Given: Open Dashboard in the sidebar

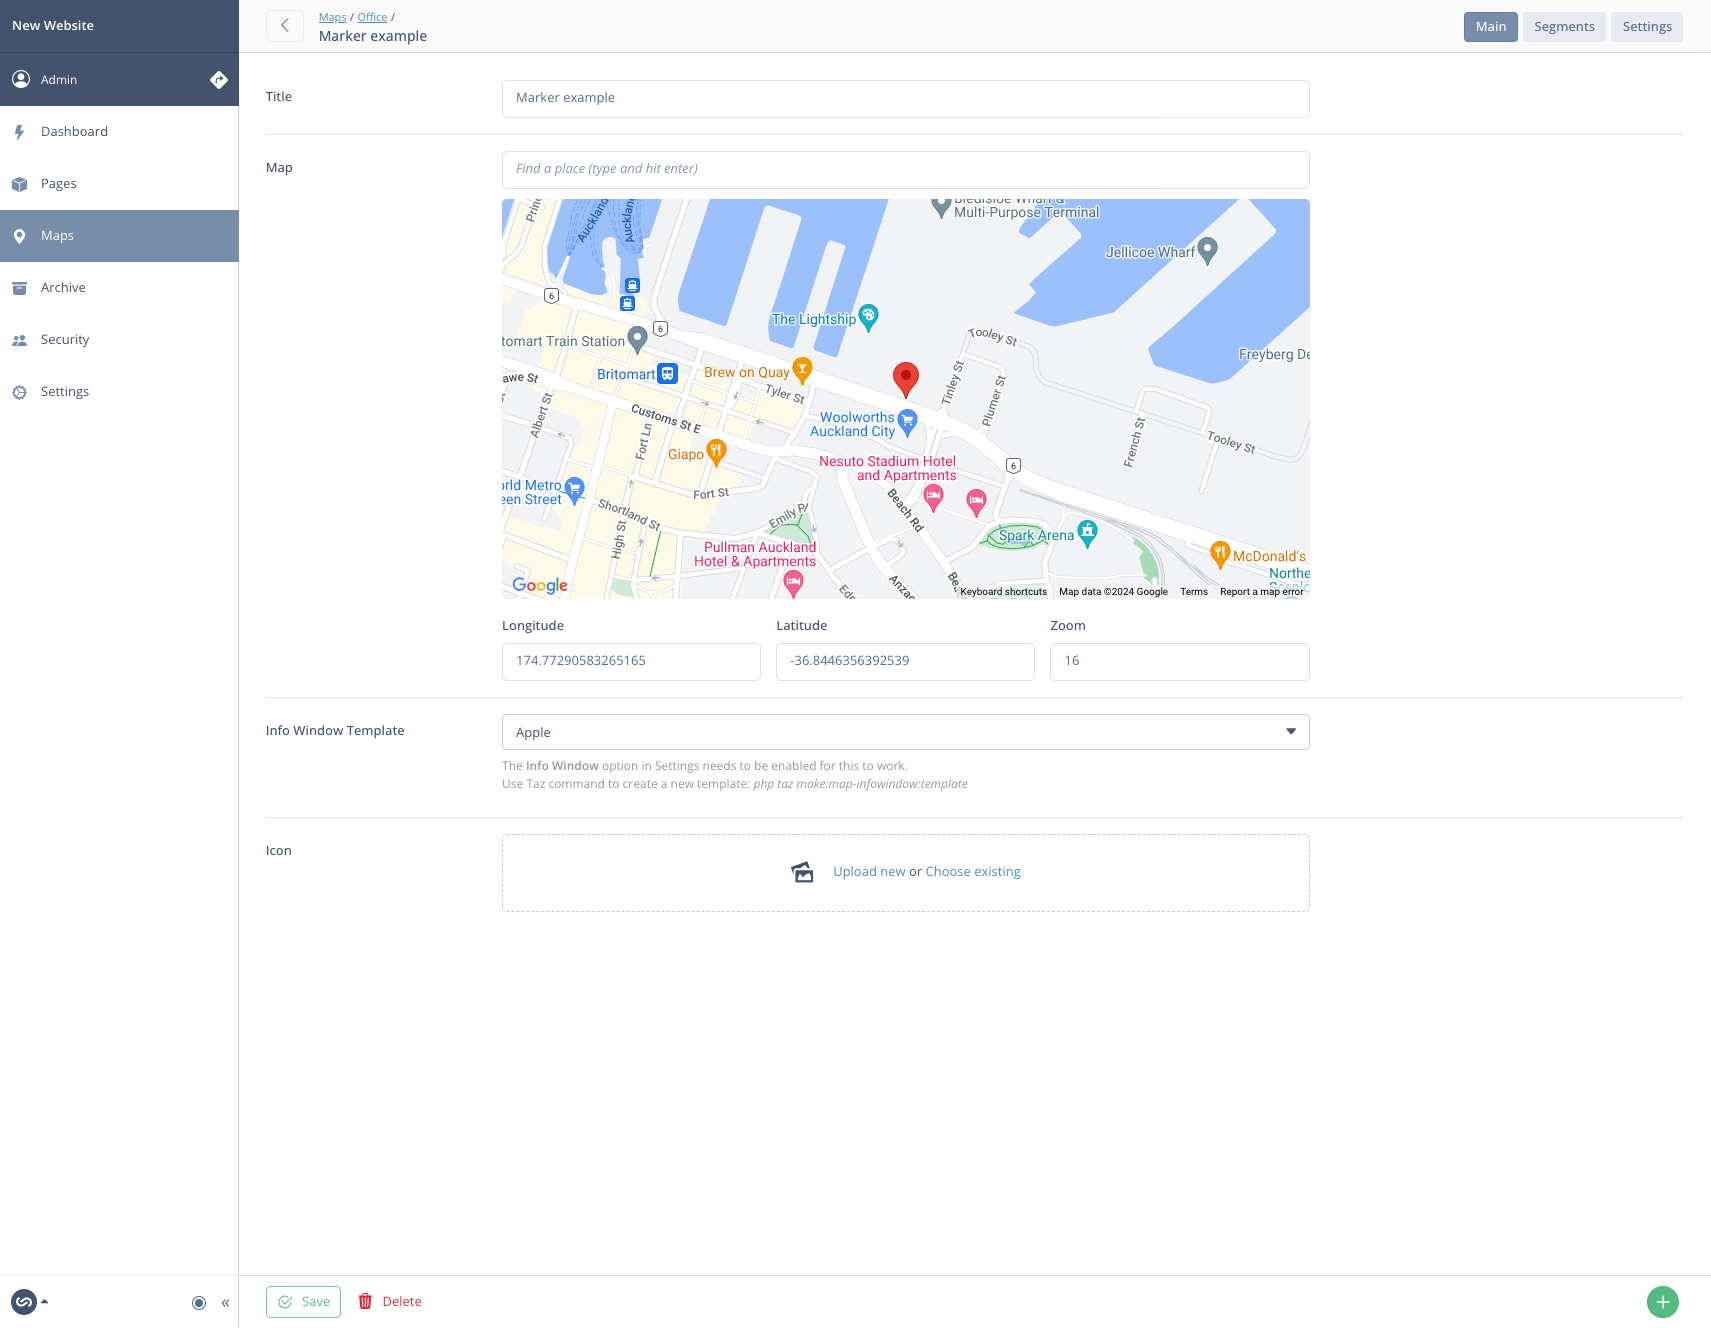Looking at the screenshot, I should click(119, 132).
